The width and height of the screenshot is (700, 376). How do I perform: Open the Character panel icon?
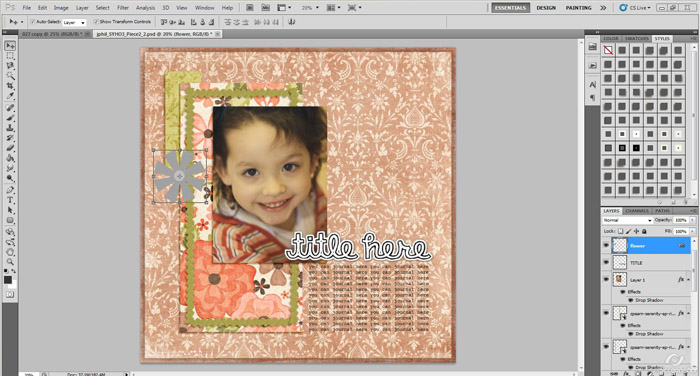click(x=592, y=84)
